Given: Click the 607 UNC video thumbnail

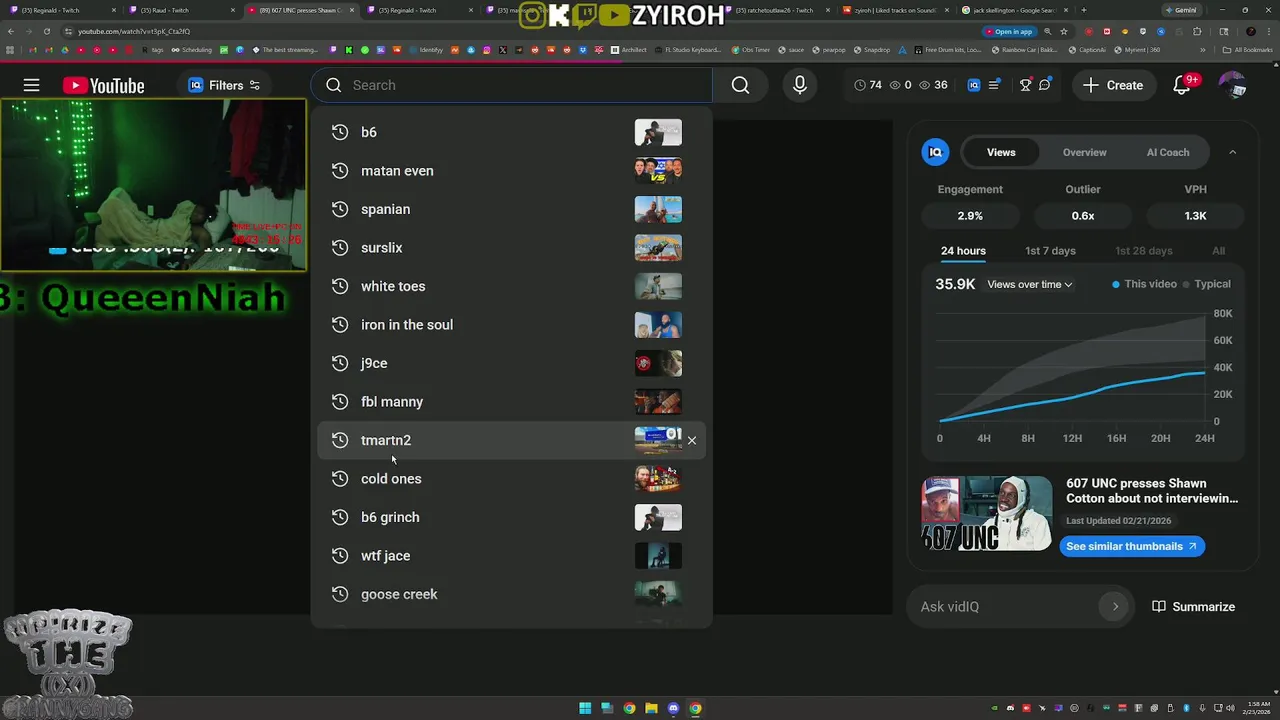Looking at the screenshot, I should [x=986, y=513].
